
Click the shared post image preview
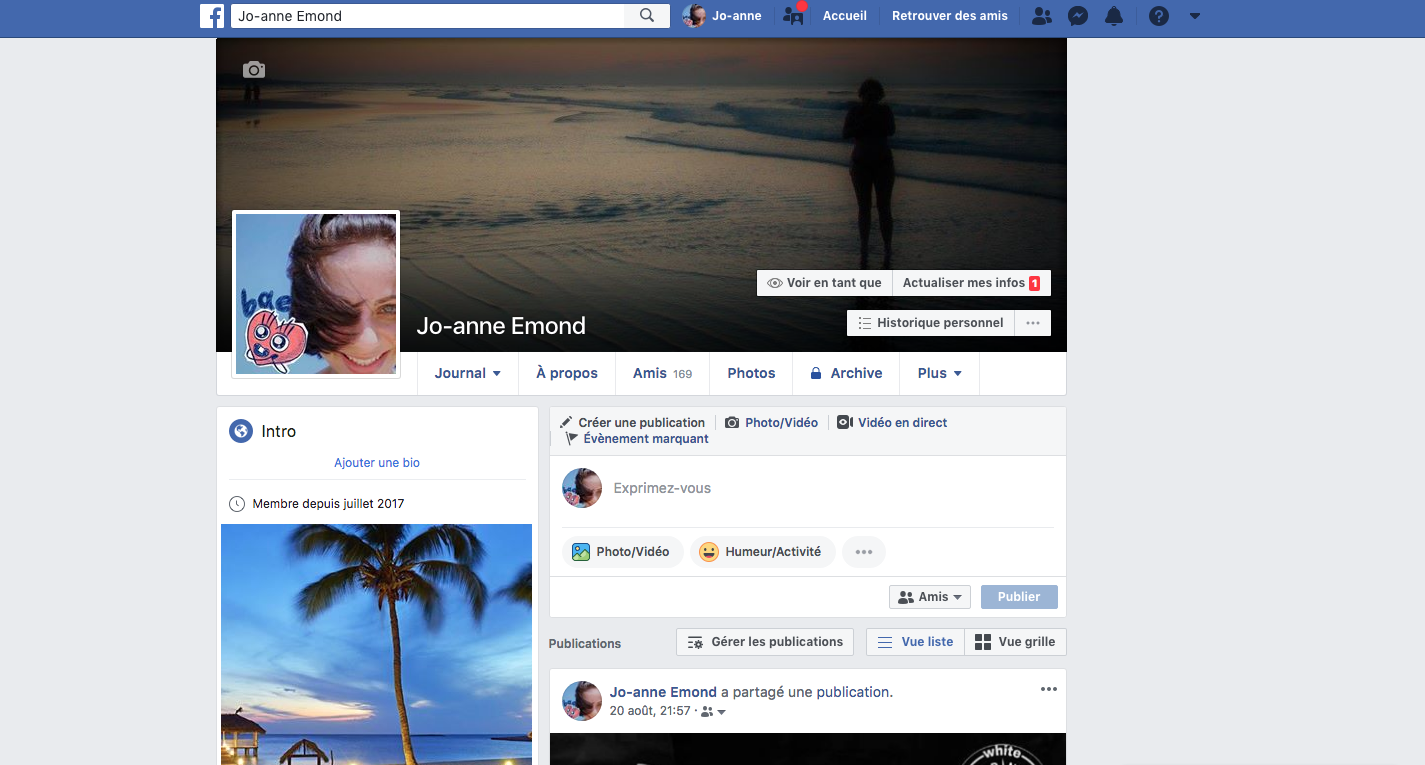[808, 749]
